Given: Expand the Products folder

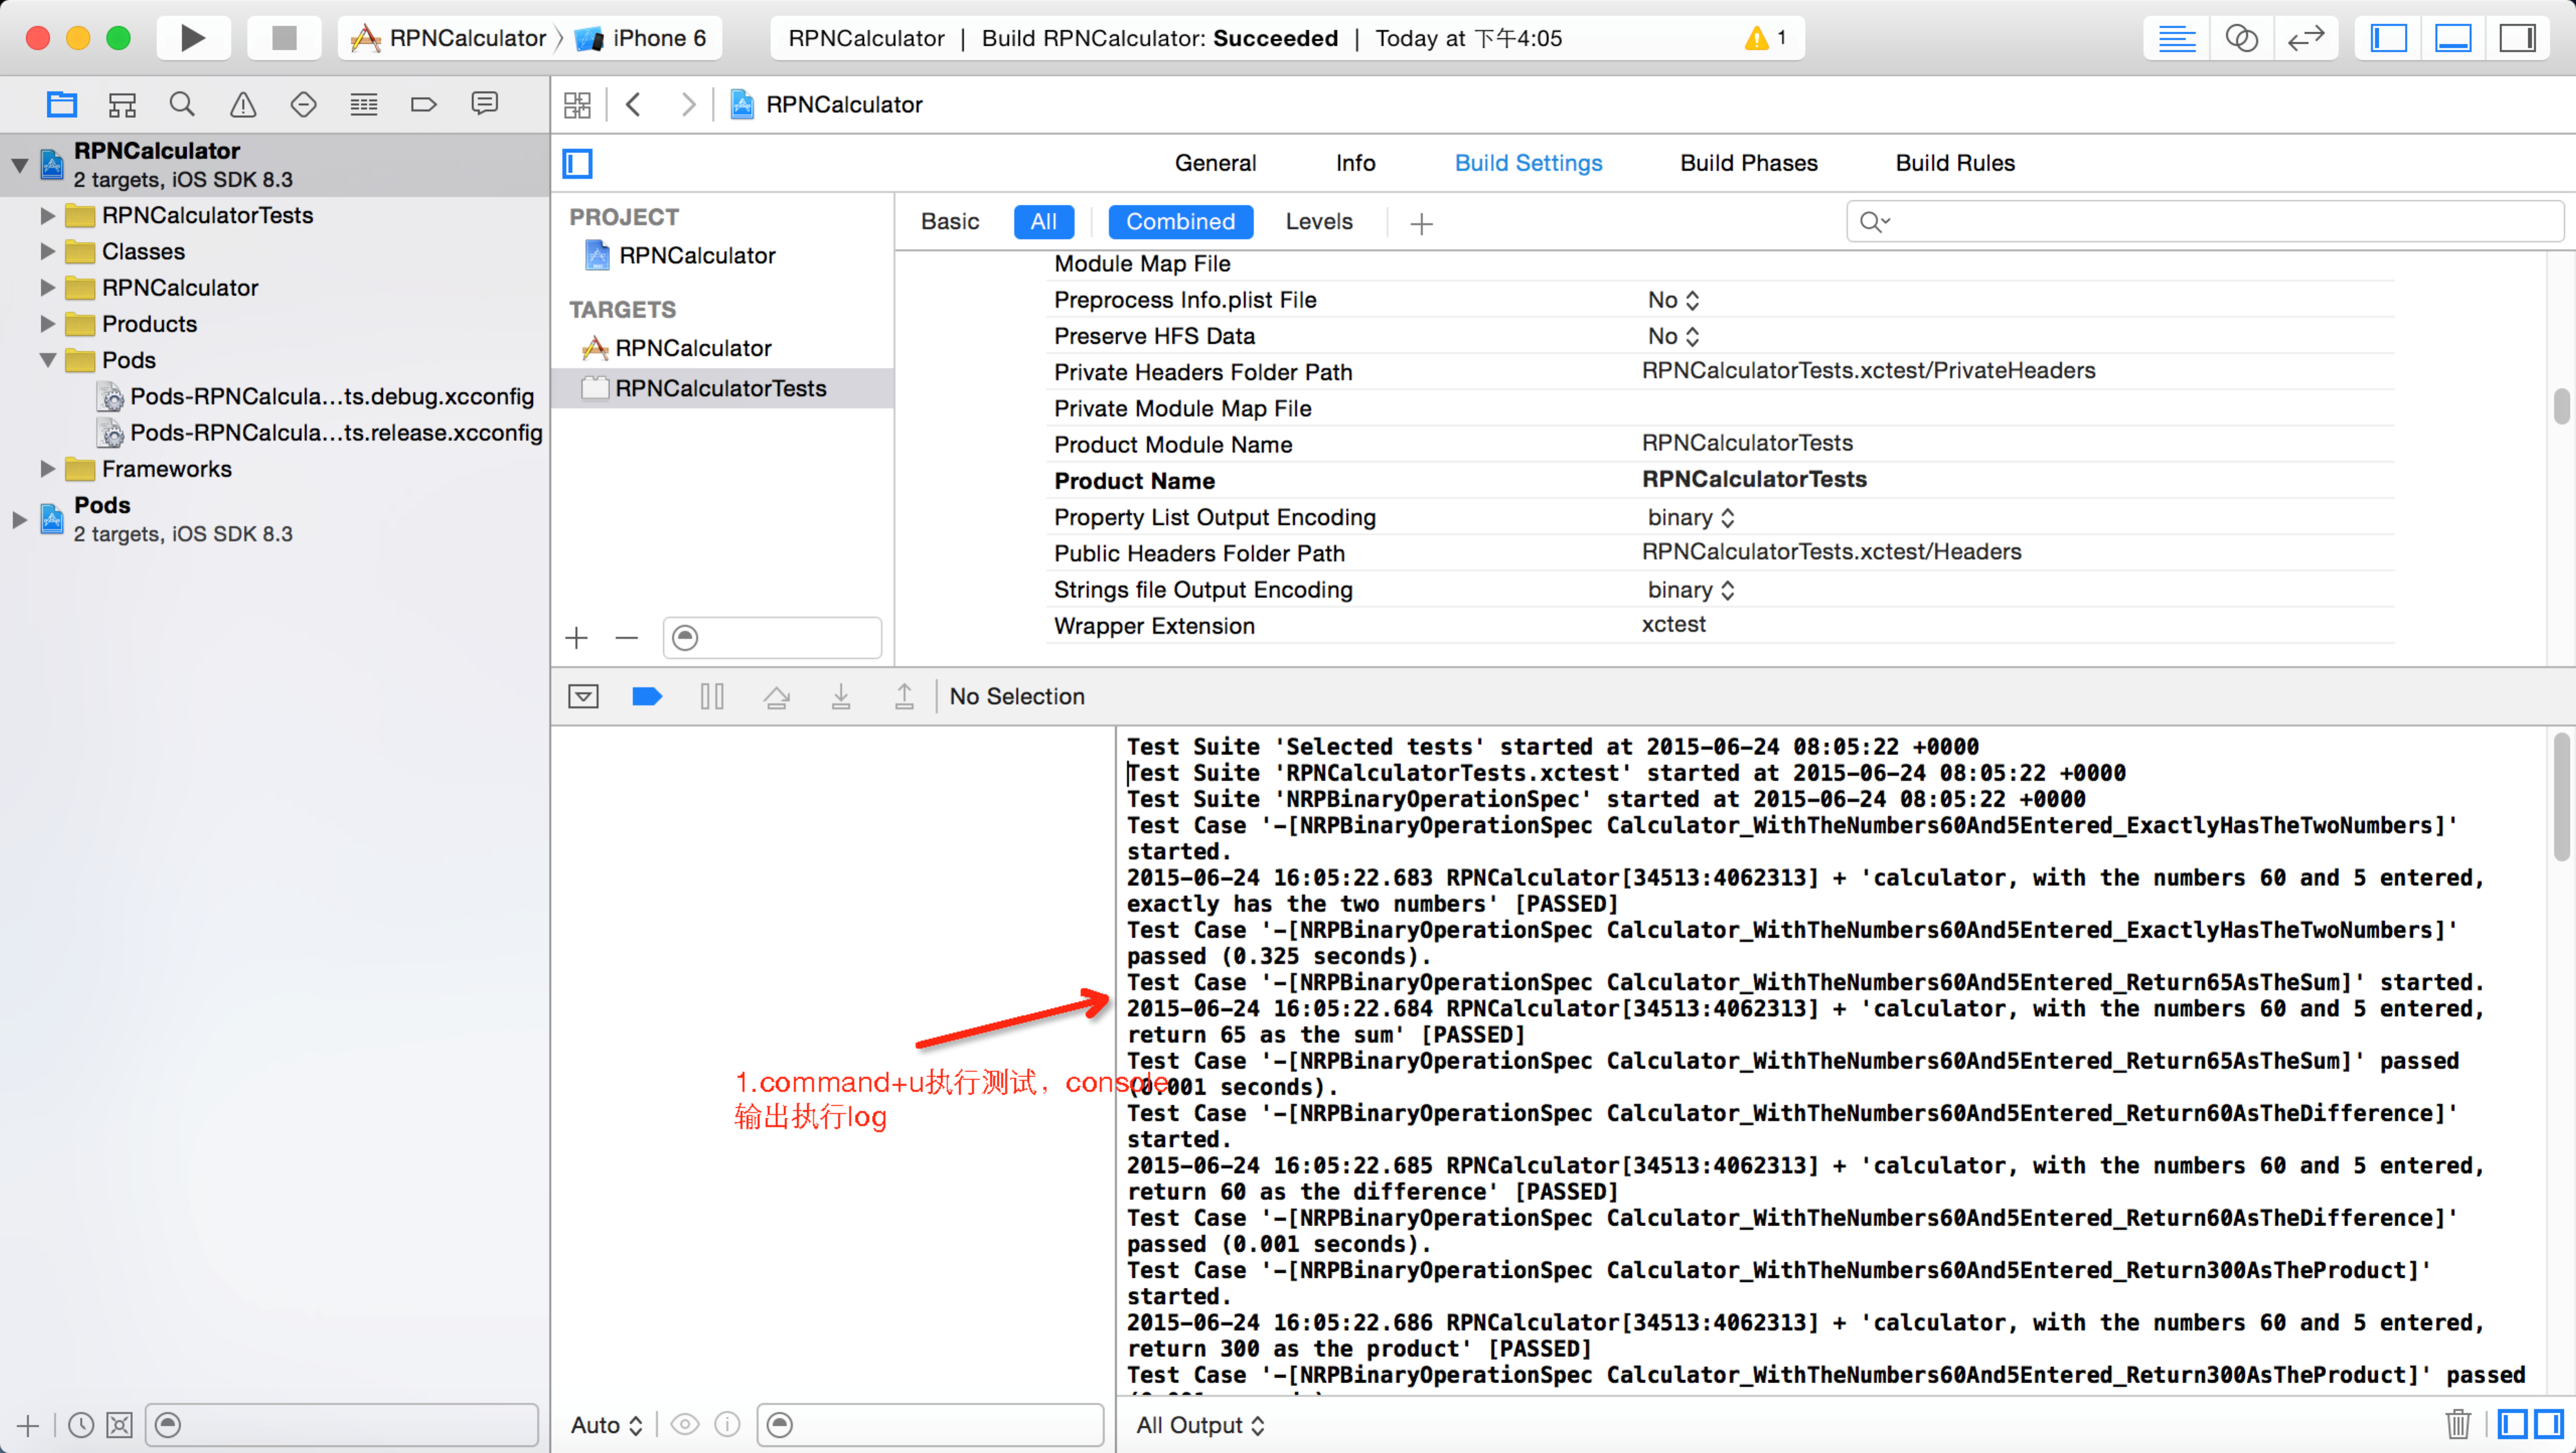Looking at the screenshot, I should tap(47, 324).
